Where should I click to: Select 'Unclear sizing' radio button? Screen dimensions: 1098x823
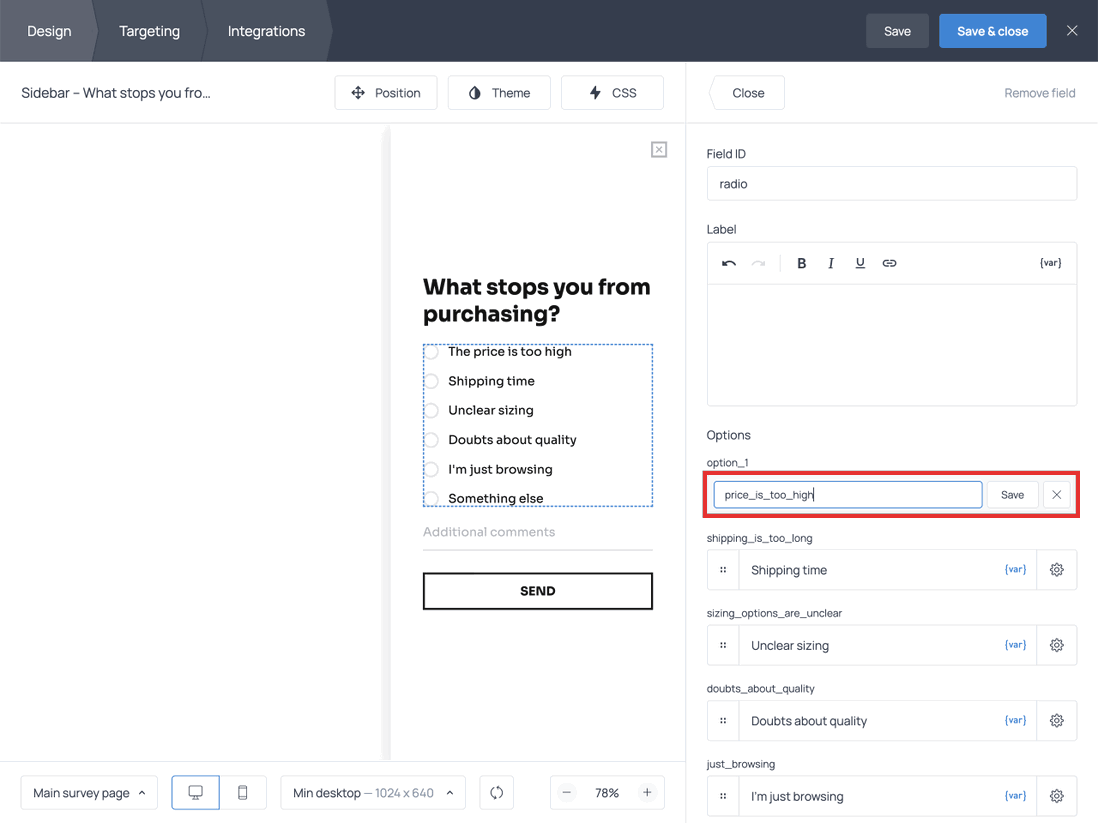(x=432, y=411)
